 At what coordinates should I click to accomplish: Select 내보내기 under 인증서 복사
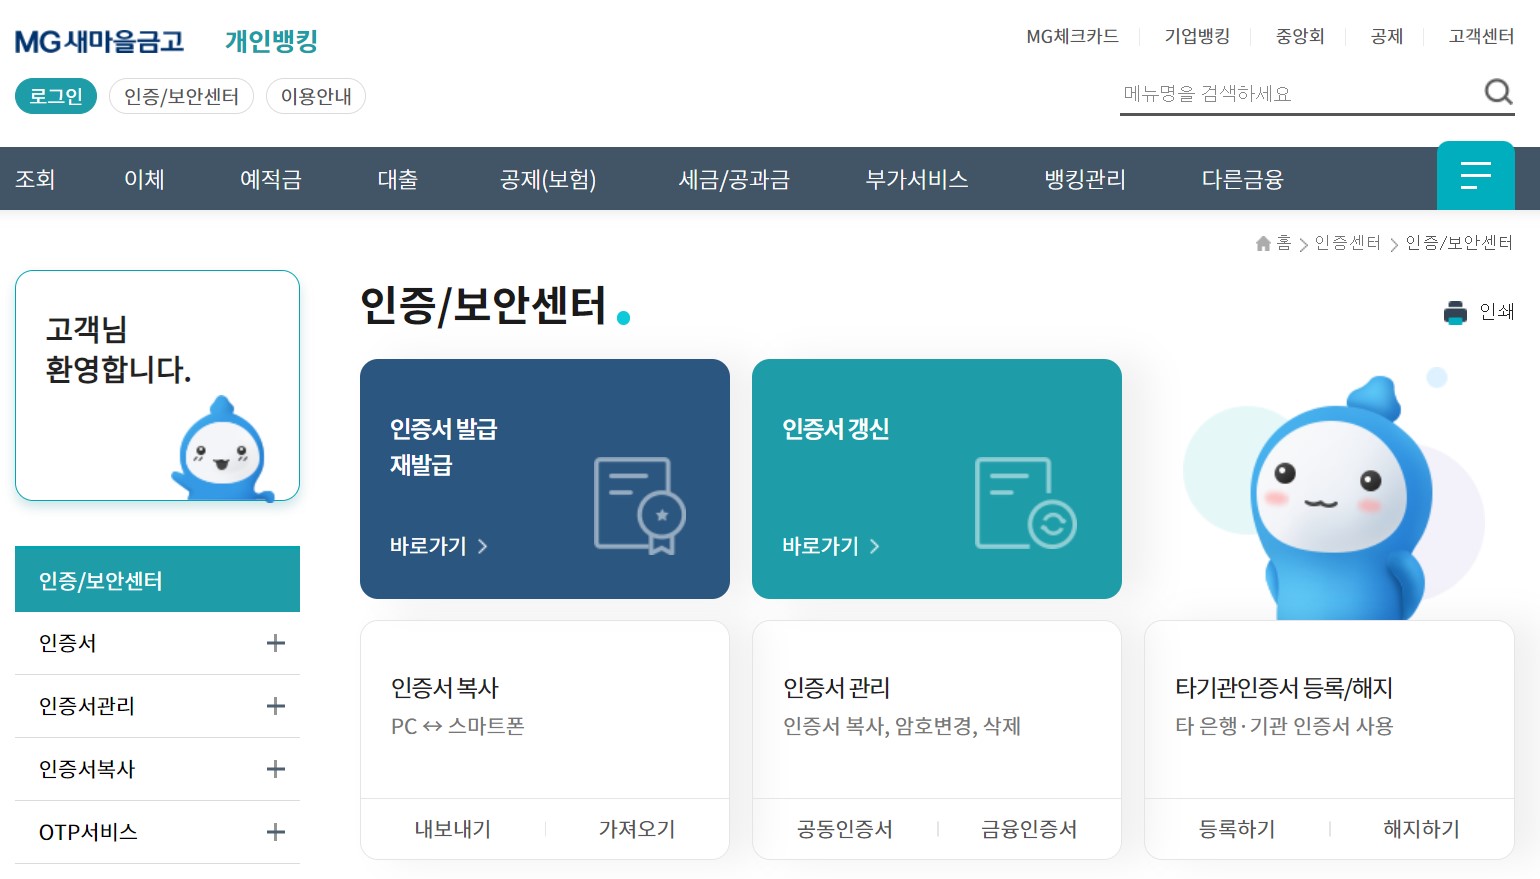452,829
